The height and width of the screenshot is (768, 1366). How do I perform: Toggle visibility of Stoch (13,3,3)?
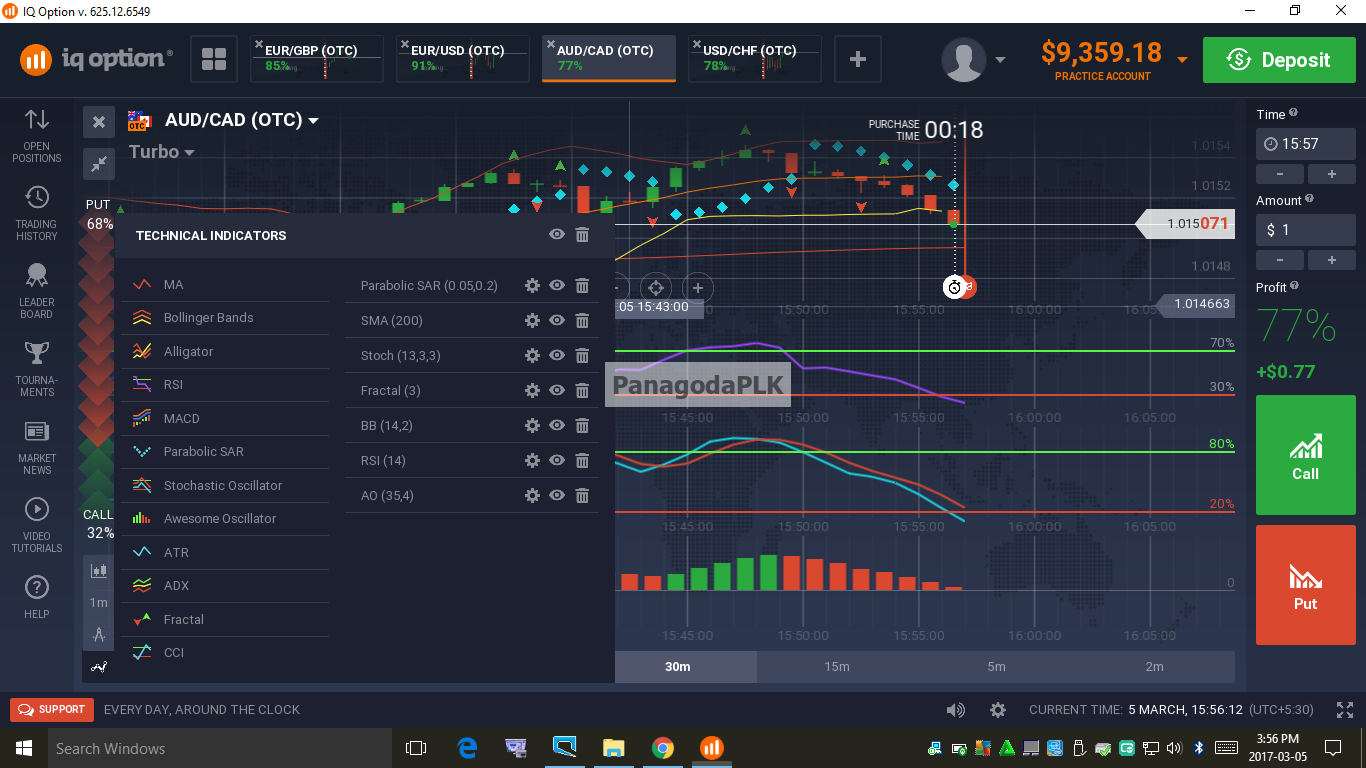click(557, 355)
